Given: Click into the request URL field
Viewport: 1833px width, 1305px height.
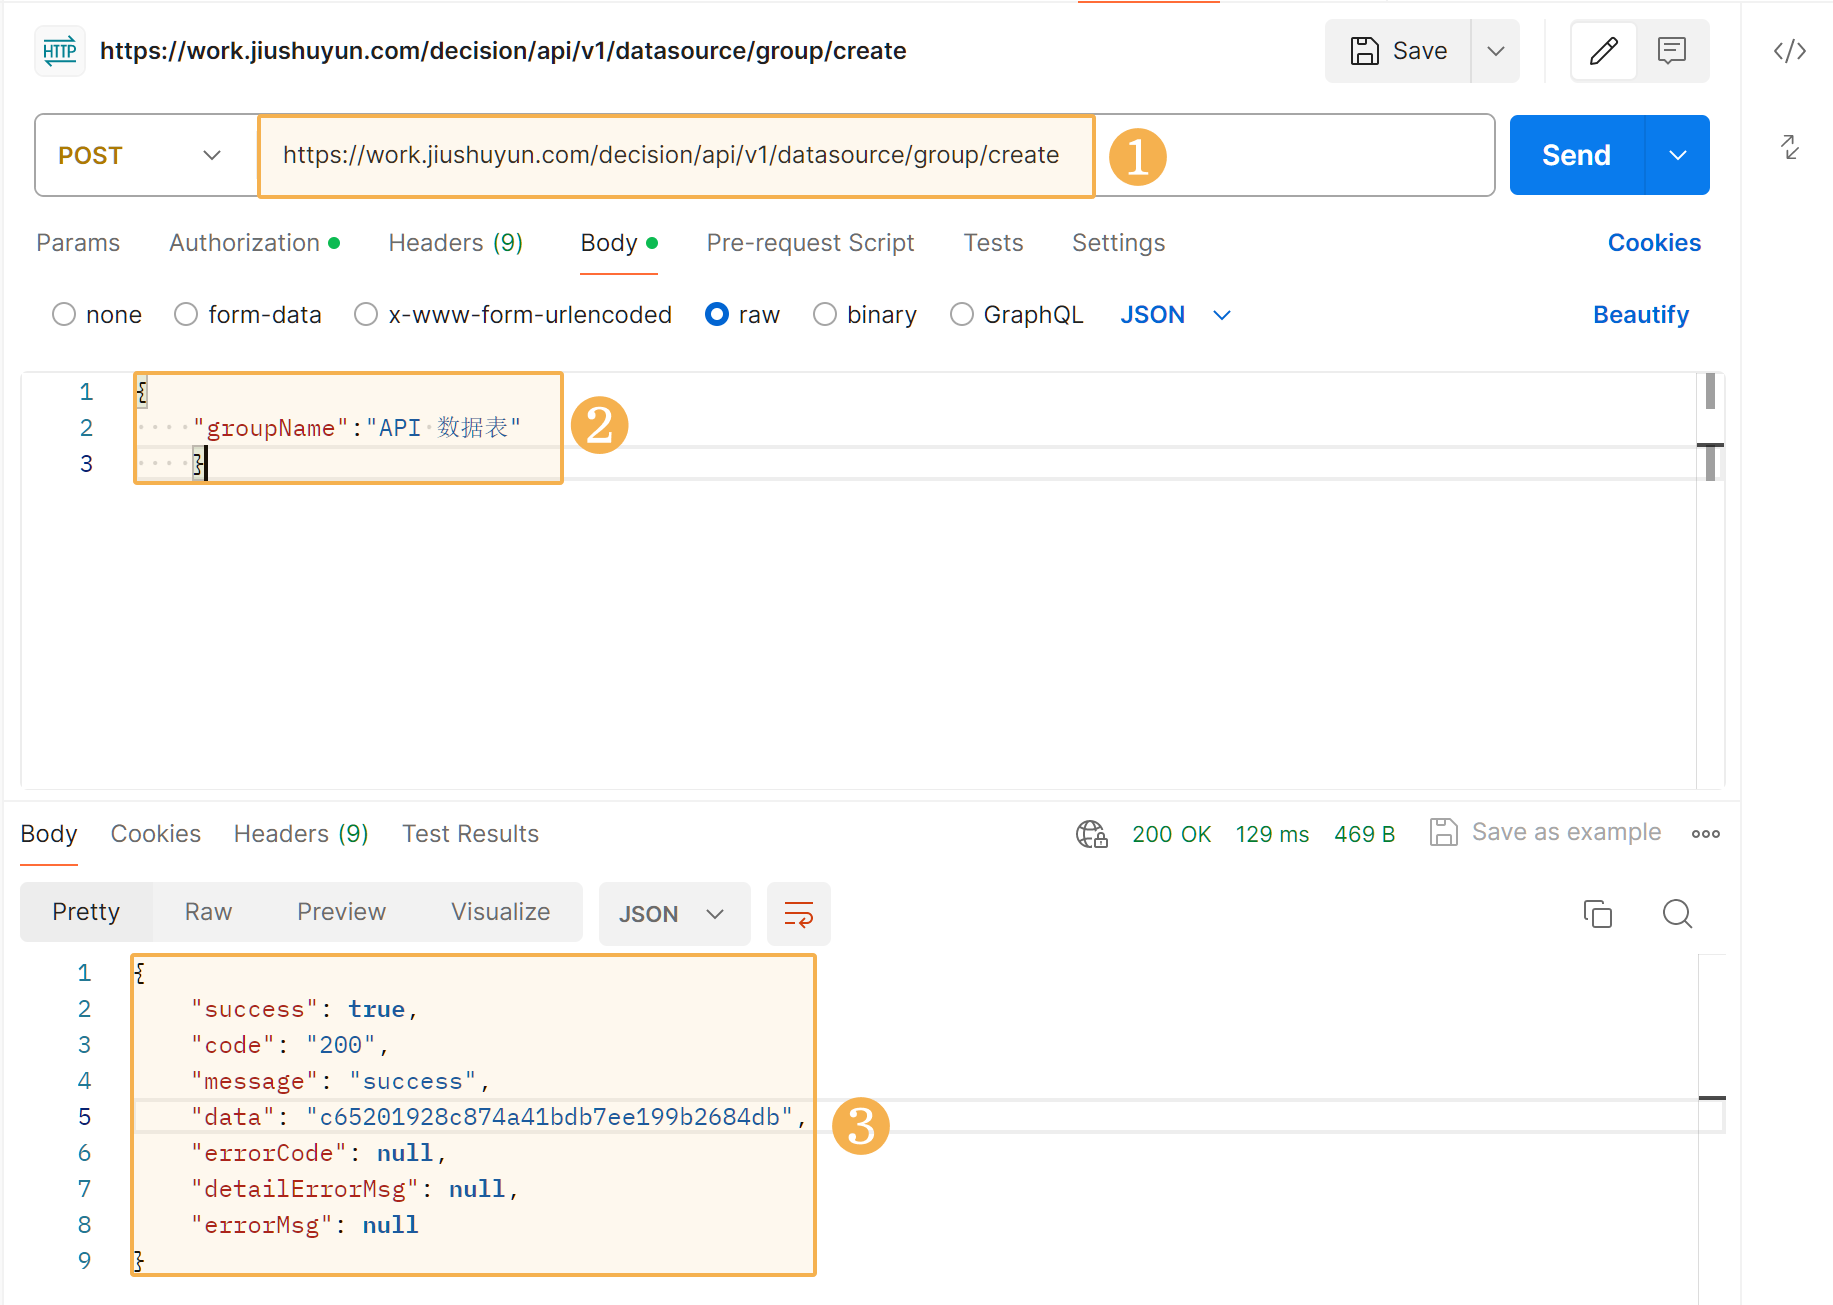Looking at the screenshot, I should (x=670, y=156).
